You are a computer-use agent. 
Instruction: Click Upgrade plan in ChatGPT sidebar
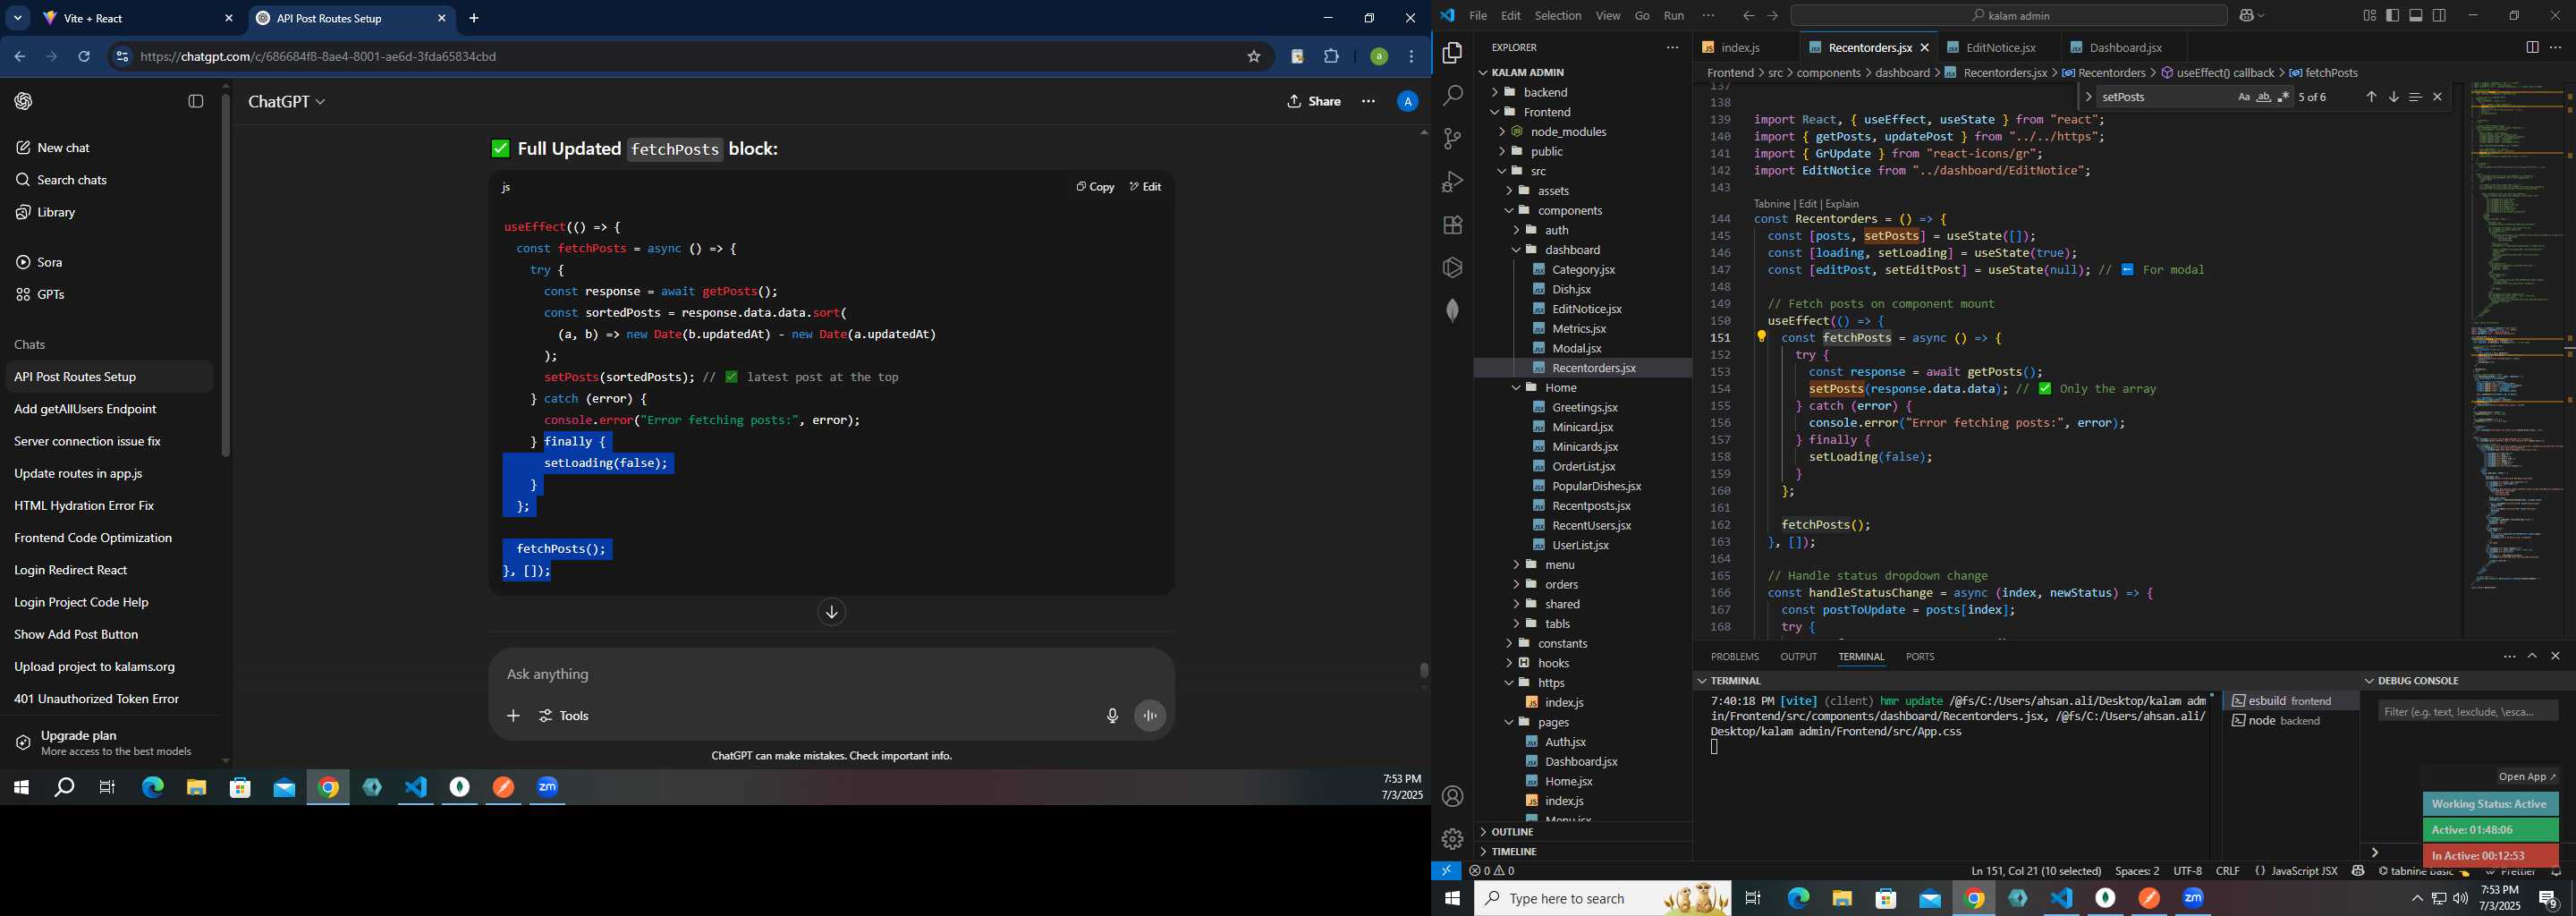coord(108,742)
